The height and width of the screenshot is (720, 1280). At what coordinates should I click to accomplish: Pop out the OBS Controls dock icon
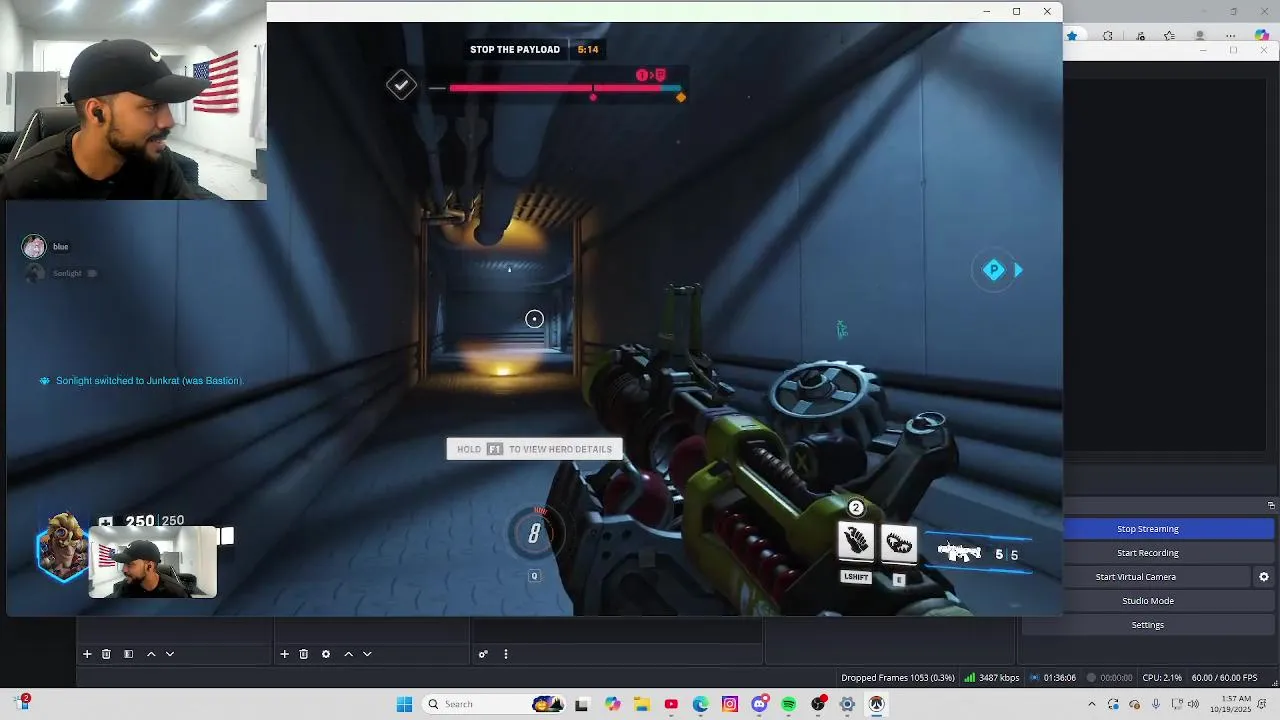(x=1271, y=505)
